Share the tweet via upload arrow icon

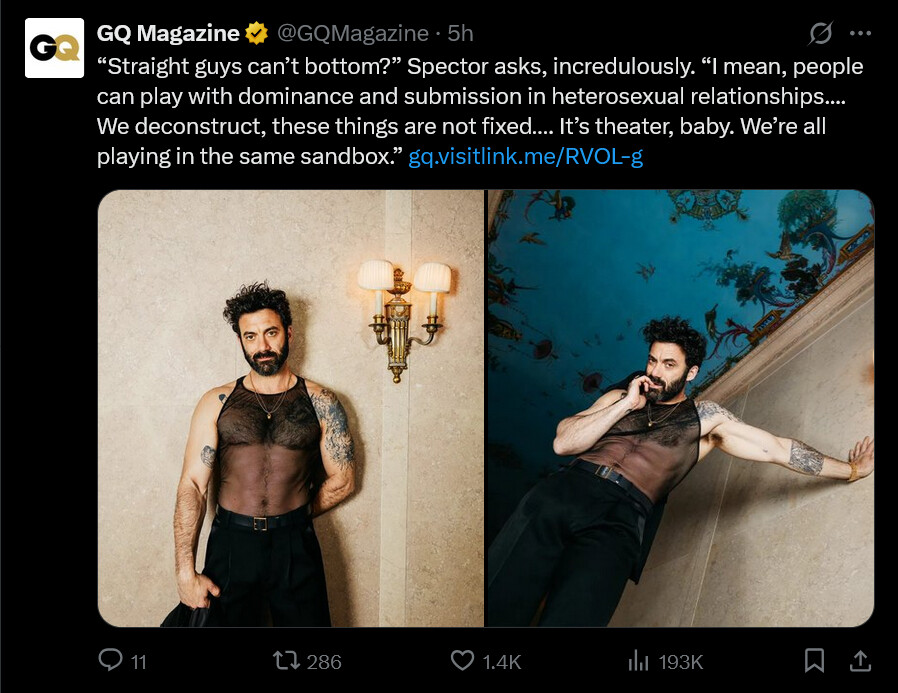click(860, 660)
